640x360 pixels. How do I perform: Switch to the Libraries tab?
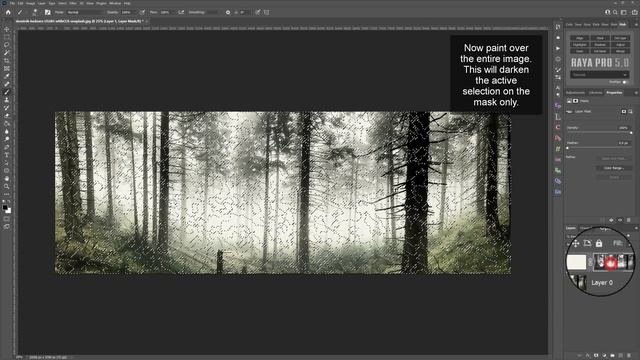tap(595, 93)
